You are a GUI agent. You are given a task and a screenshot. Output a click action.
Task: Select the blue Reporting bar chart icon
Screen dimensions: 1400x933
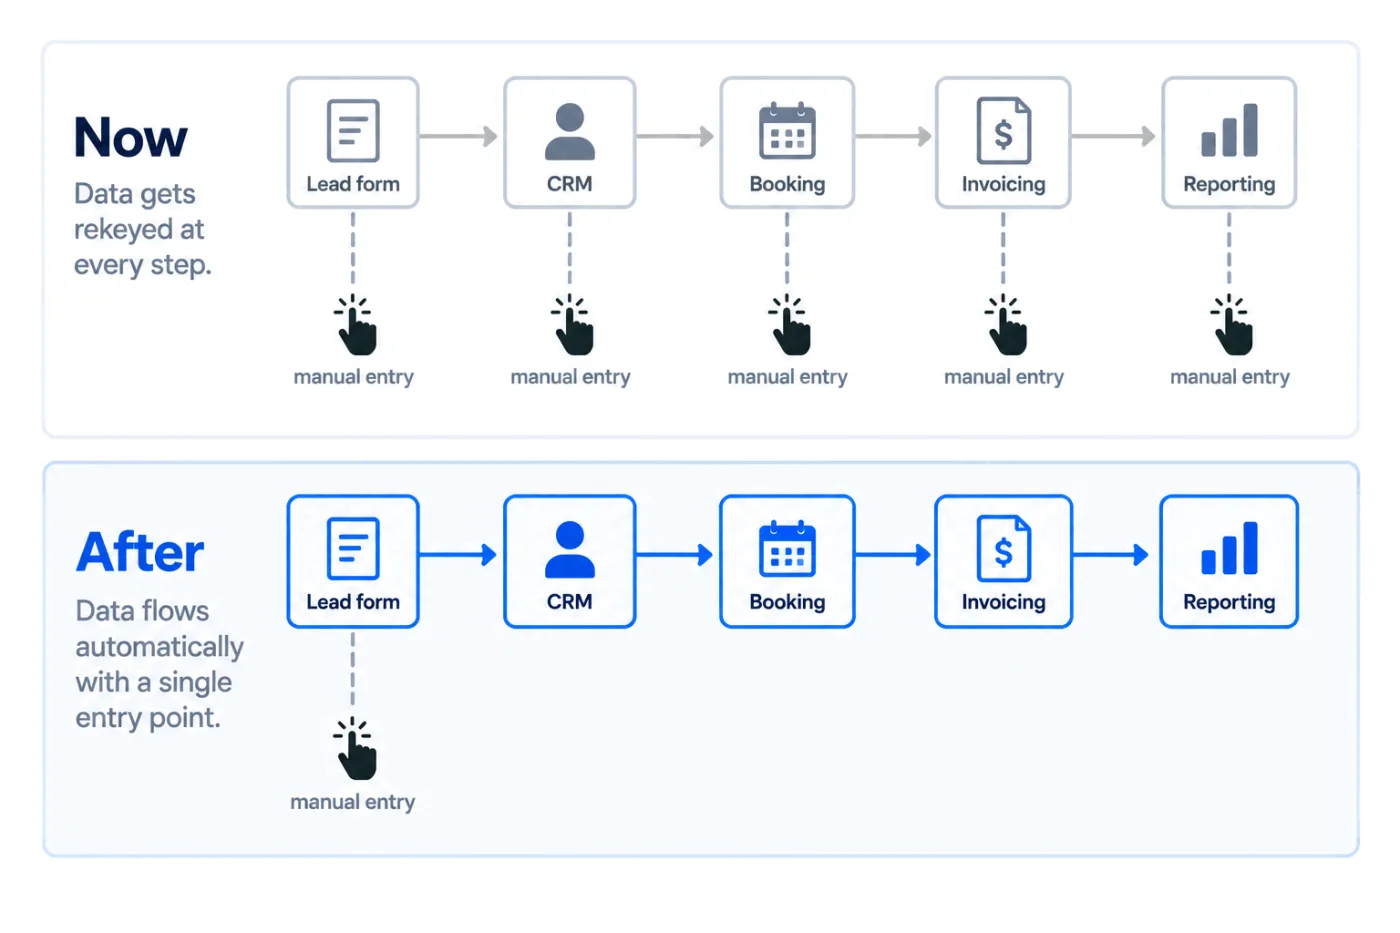(x=1229, y=548)
